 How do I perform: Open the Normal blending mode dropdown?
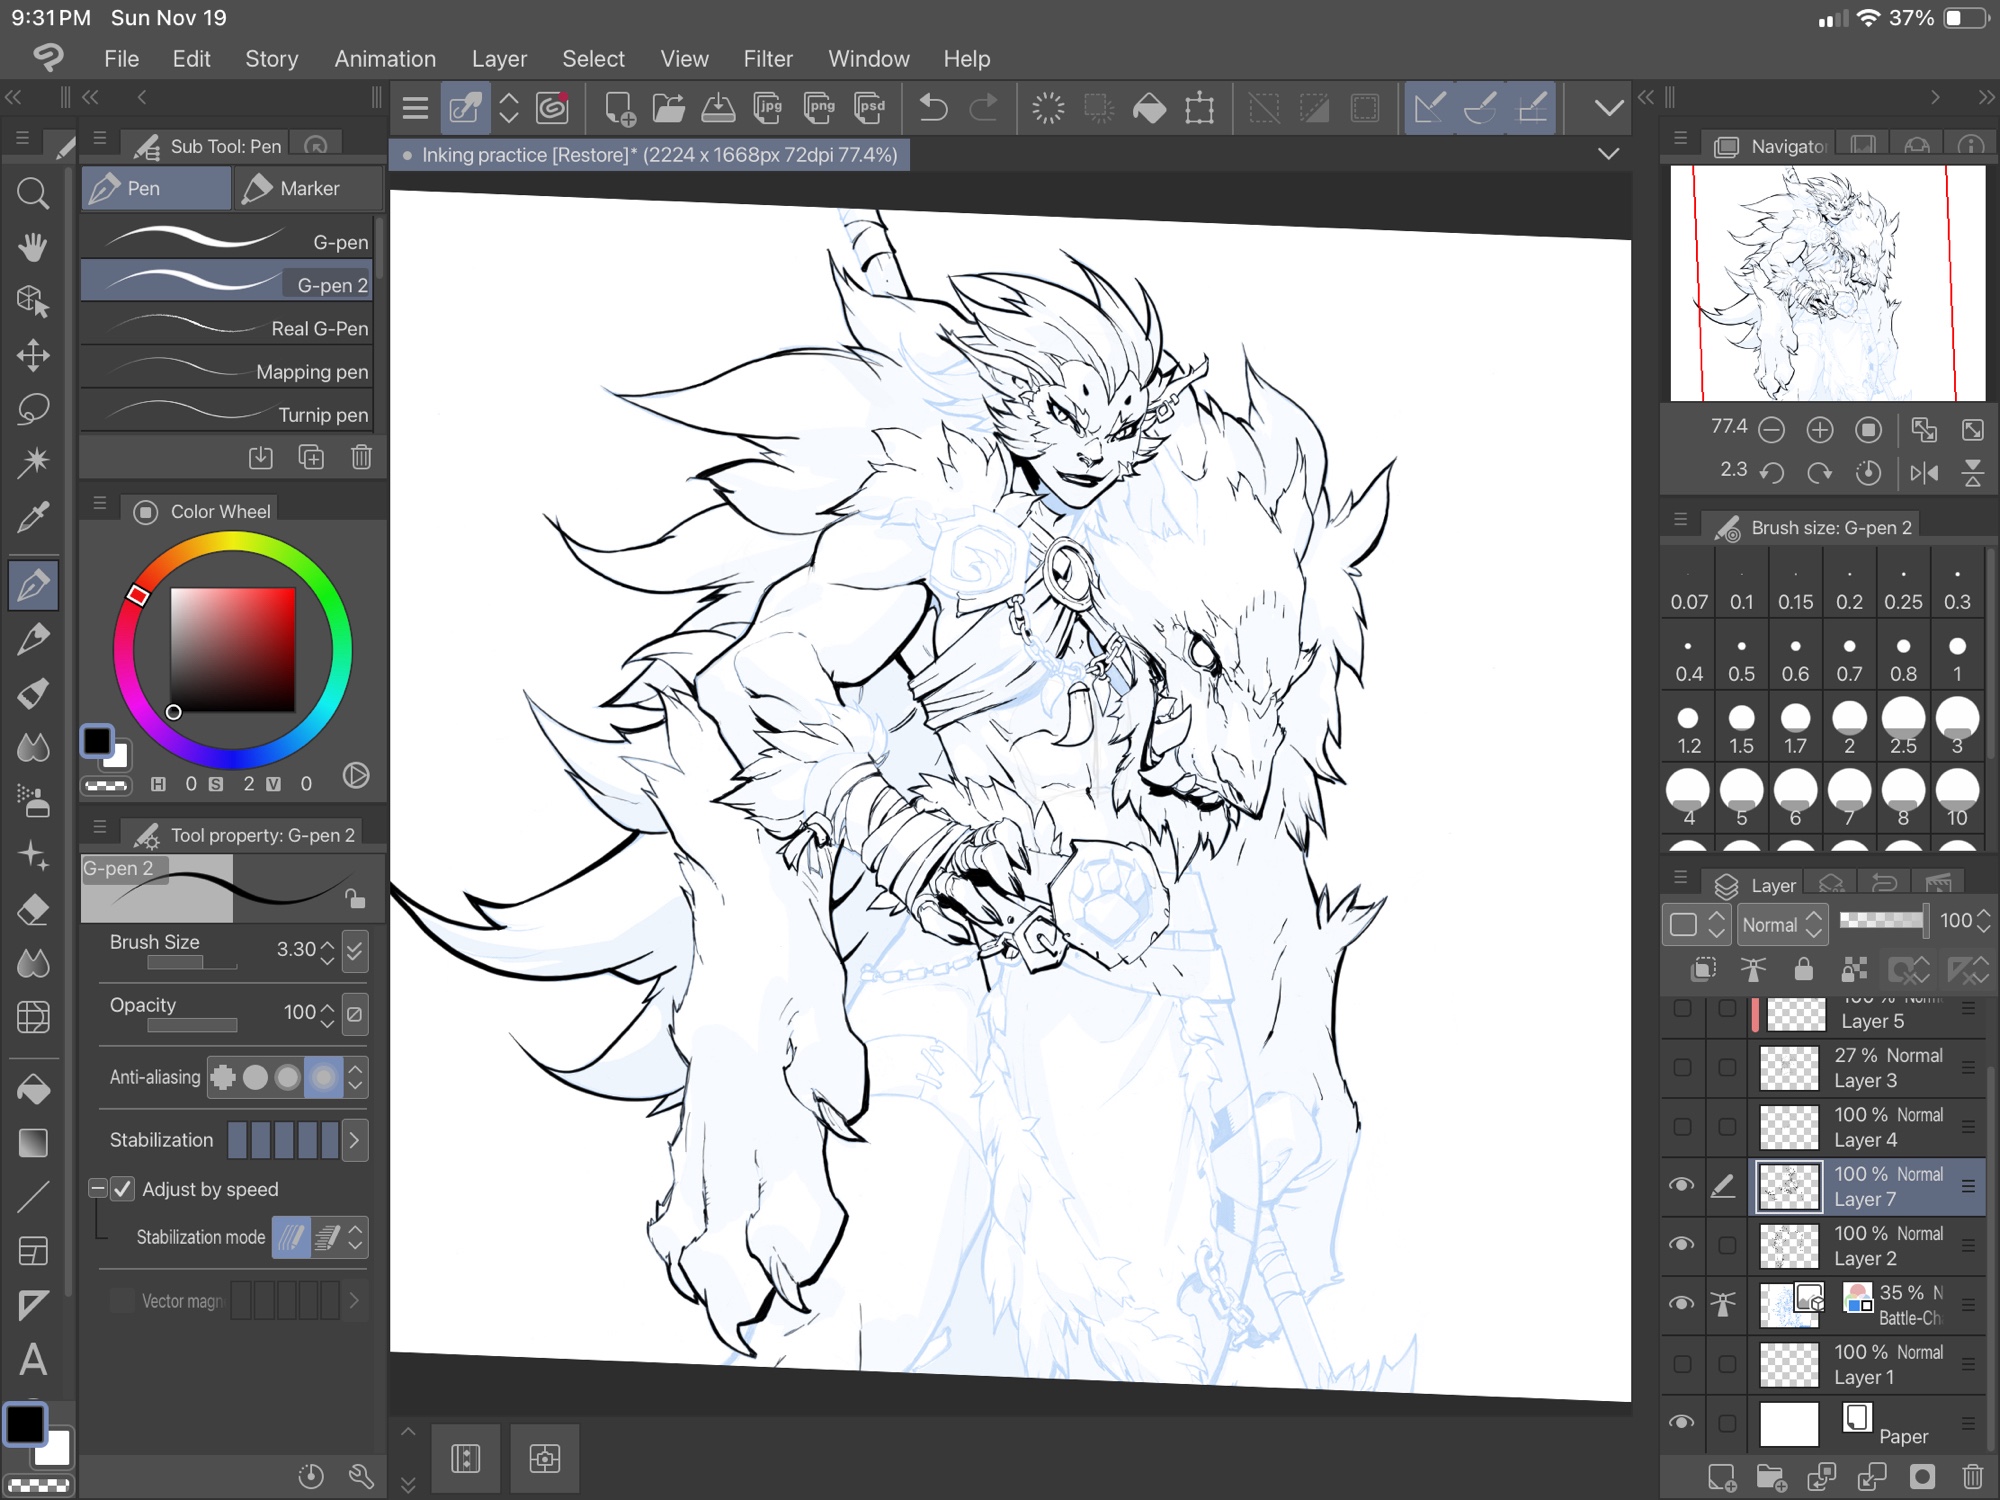click(x=1783, y=924)
